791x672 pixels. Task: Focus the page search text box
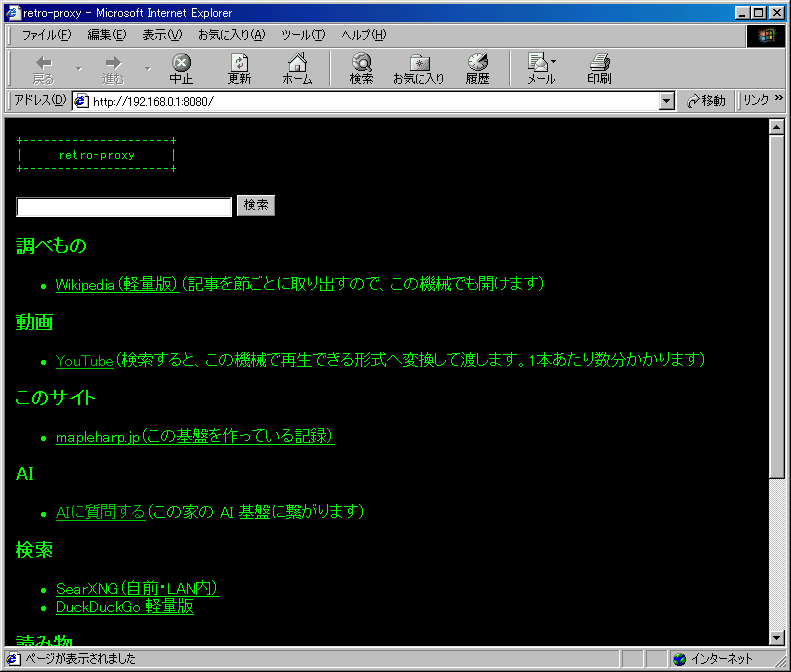pyautogui.click(x=124, y=207)
